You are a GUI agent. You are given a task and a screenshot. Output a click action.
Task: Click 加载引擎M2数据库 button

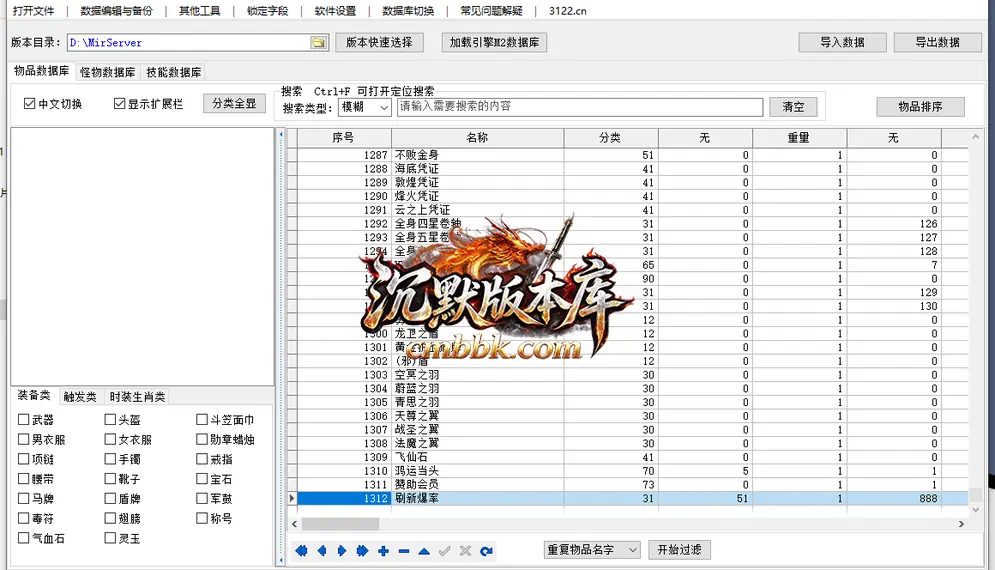coord(494,43)
